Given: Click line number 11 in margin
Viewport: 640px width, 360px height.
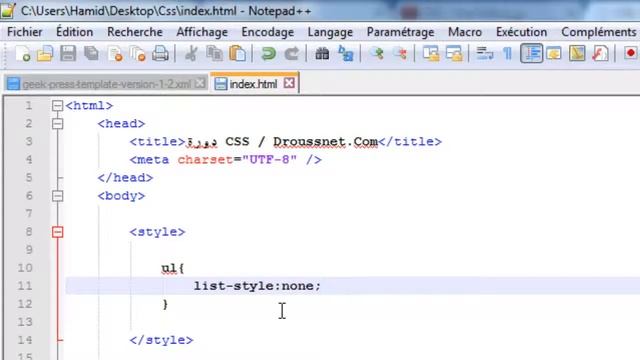Looking at the screenshot, I should click(25, 286).
